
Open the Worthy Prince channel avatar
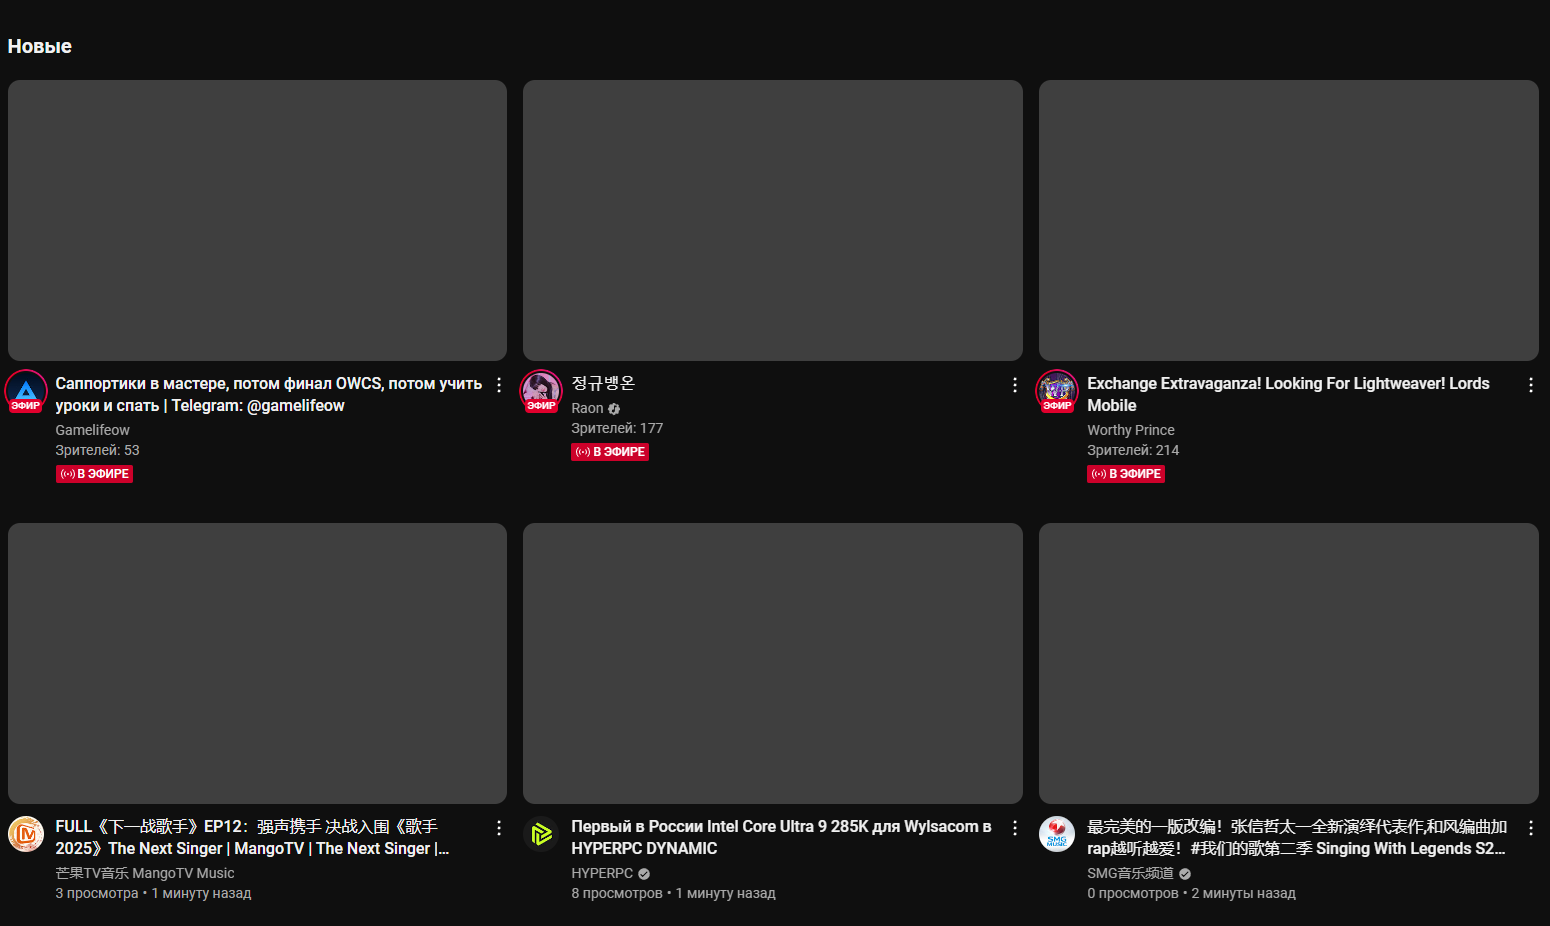point(1057,391)
